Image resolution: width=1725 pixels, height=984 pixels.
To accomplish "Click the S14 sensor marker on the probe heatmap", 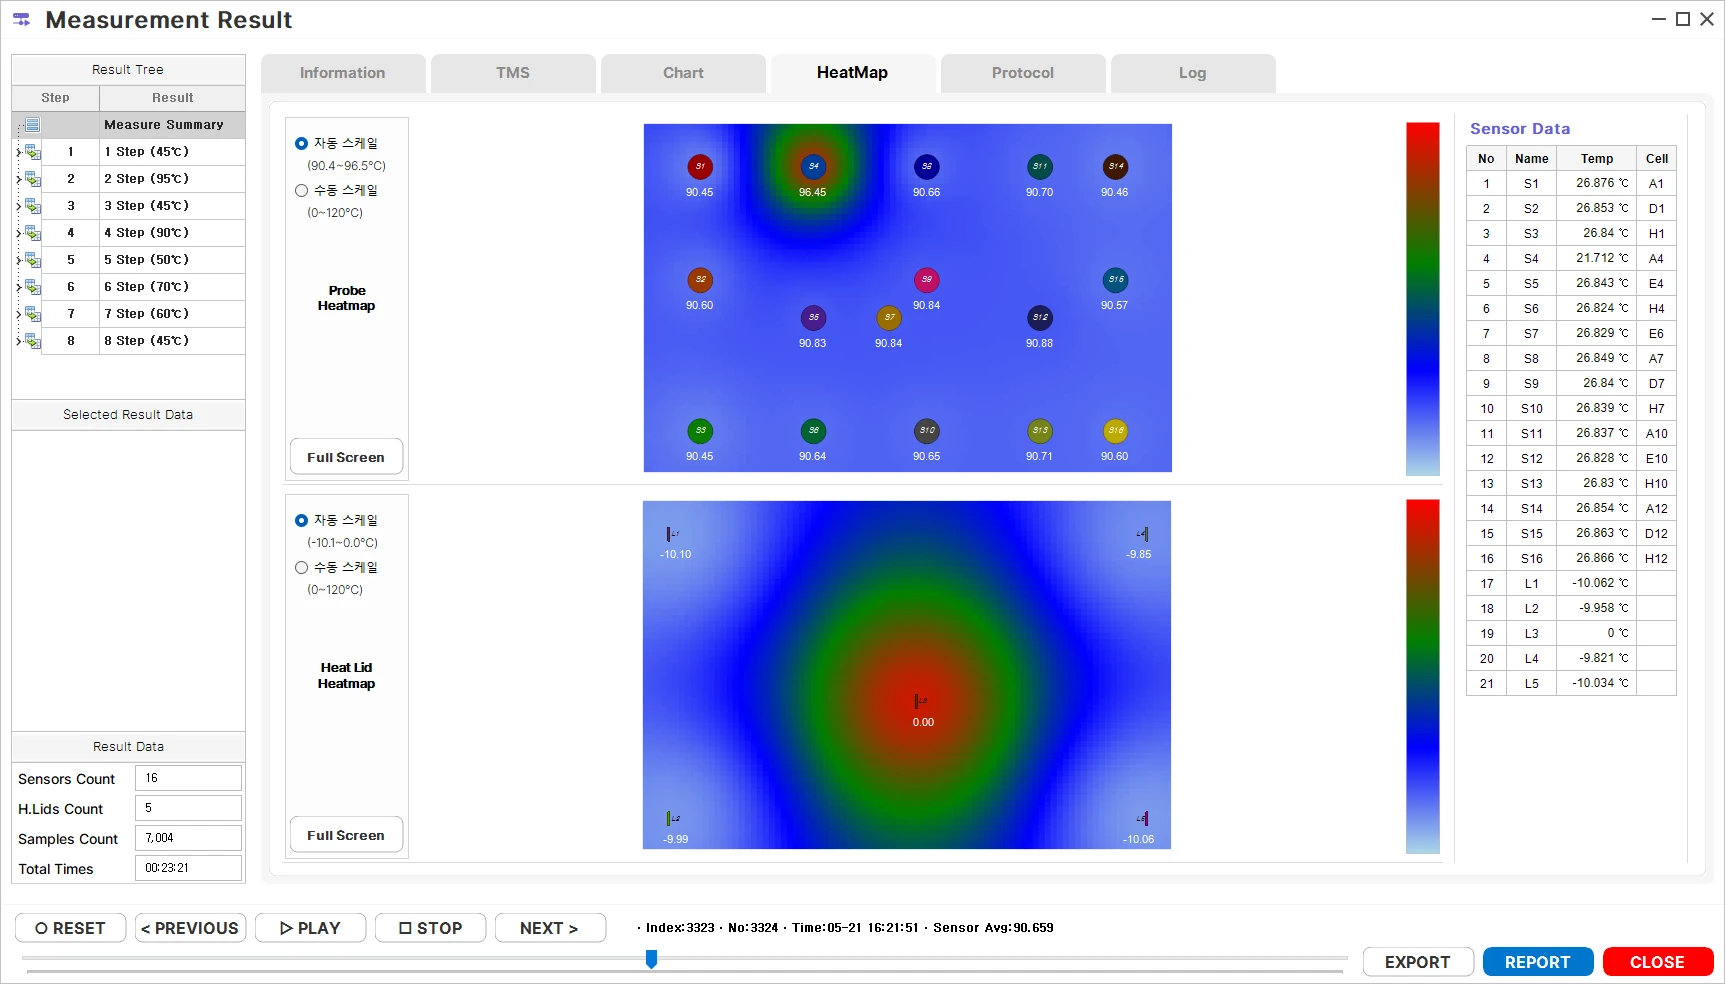I will [1115, 167].
